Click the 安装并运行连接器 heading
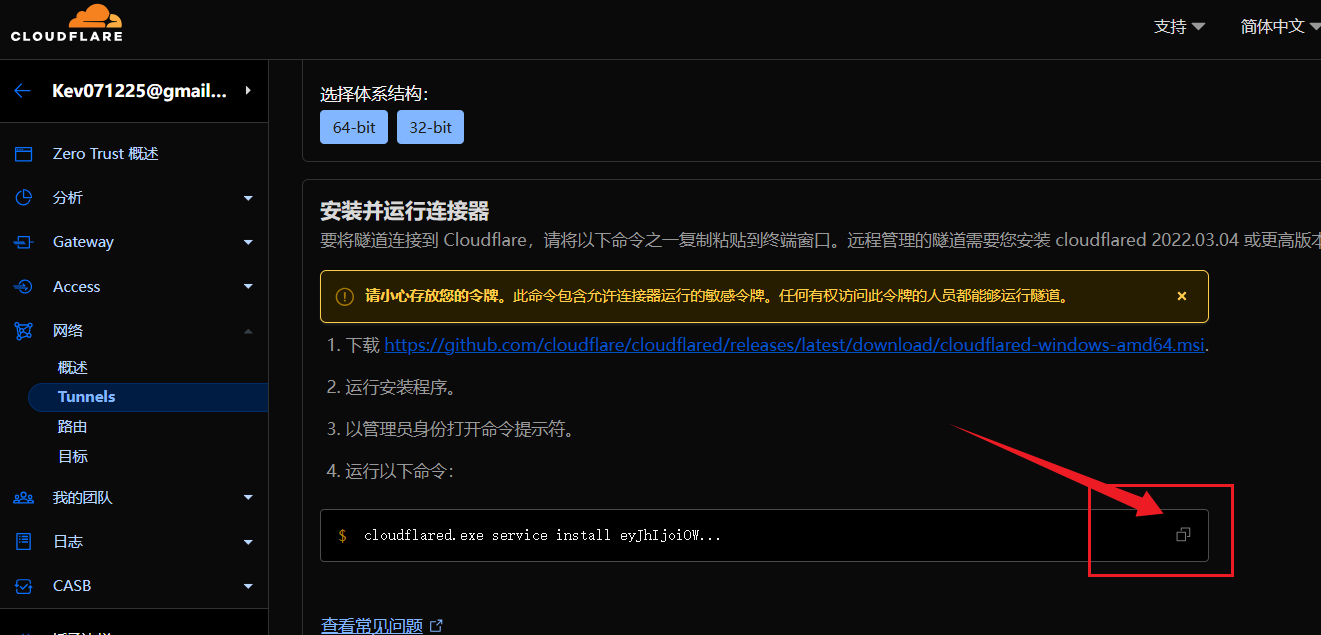The image size is (1321, 635). [404, 211]
